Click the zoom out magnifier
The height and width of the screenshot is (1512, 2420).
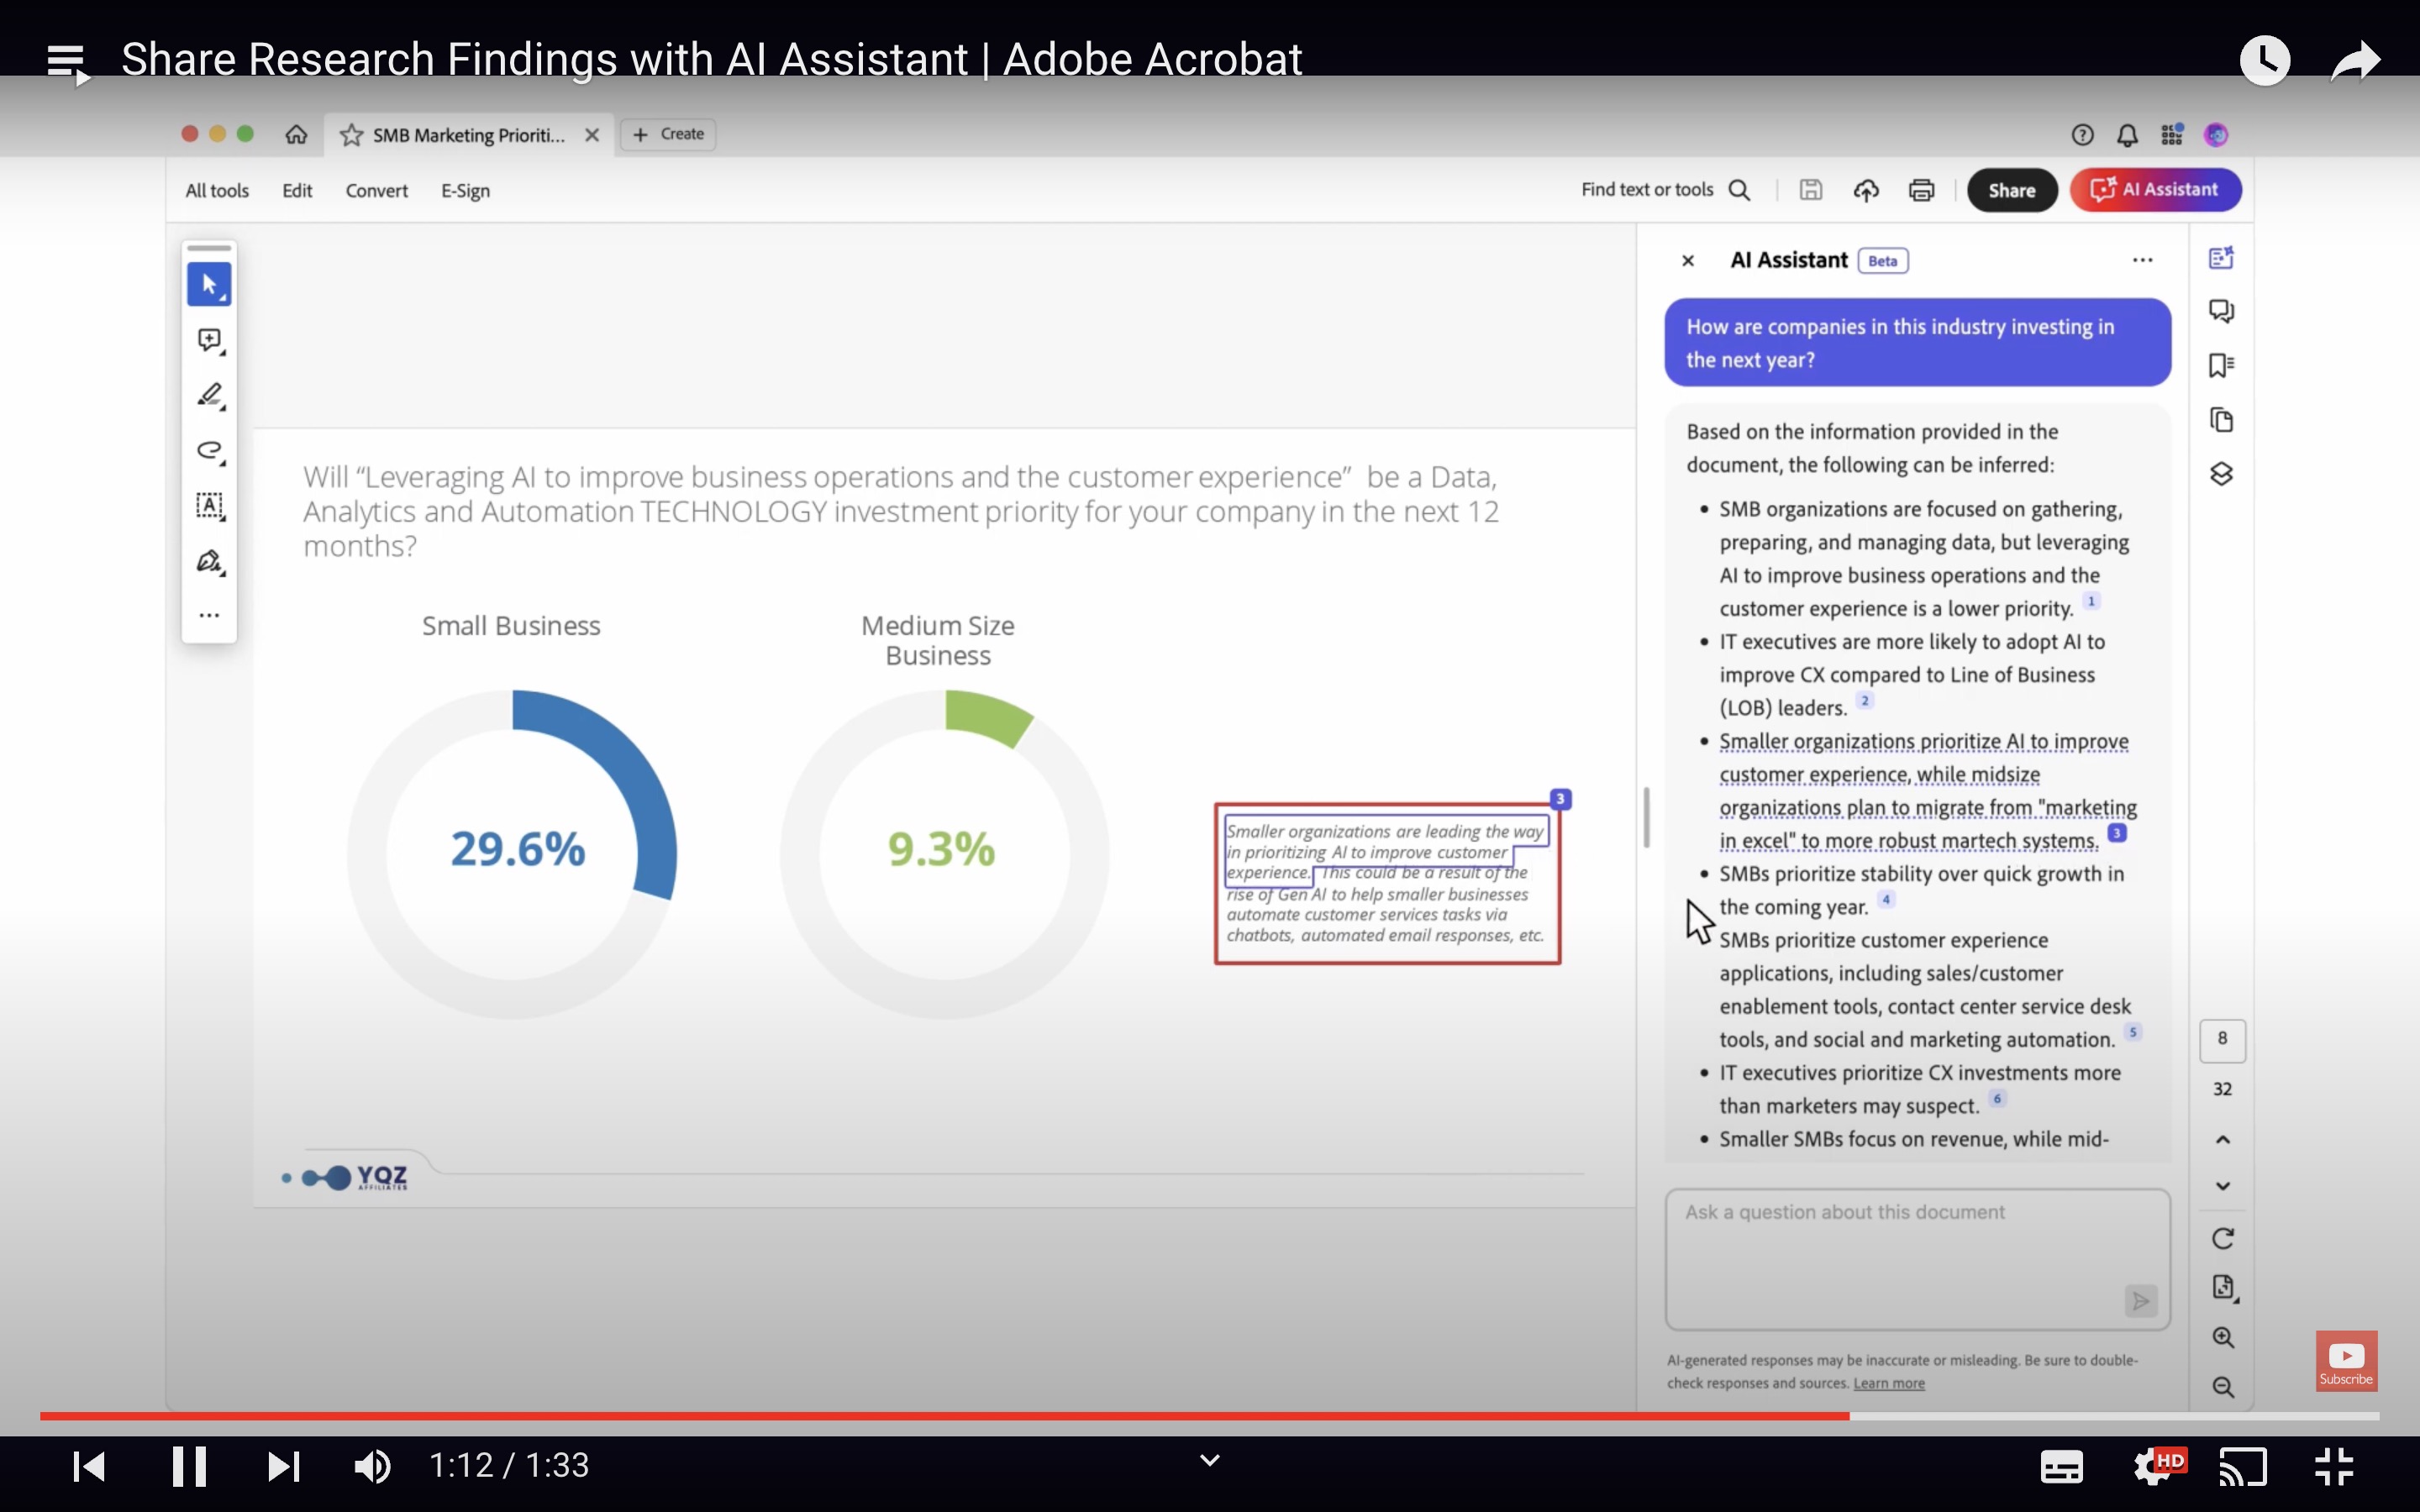coord(2222,1388)
